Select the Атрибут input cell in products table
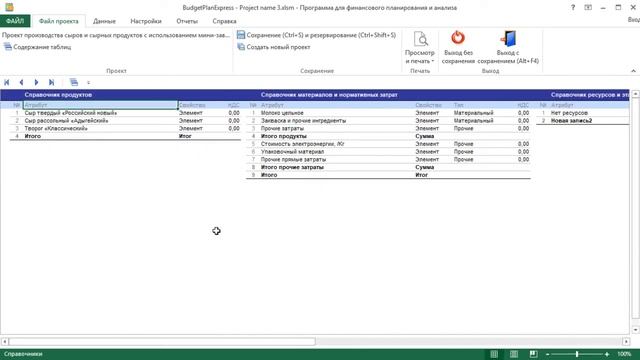Image resolution: width=640 pixels, height=360 pixels. click(x=100, y=105)
